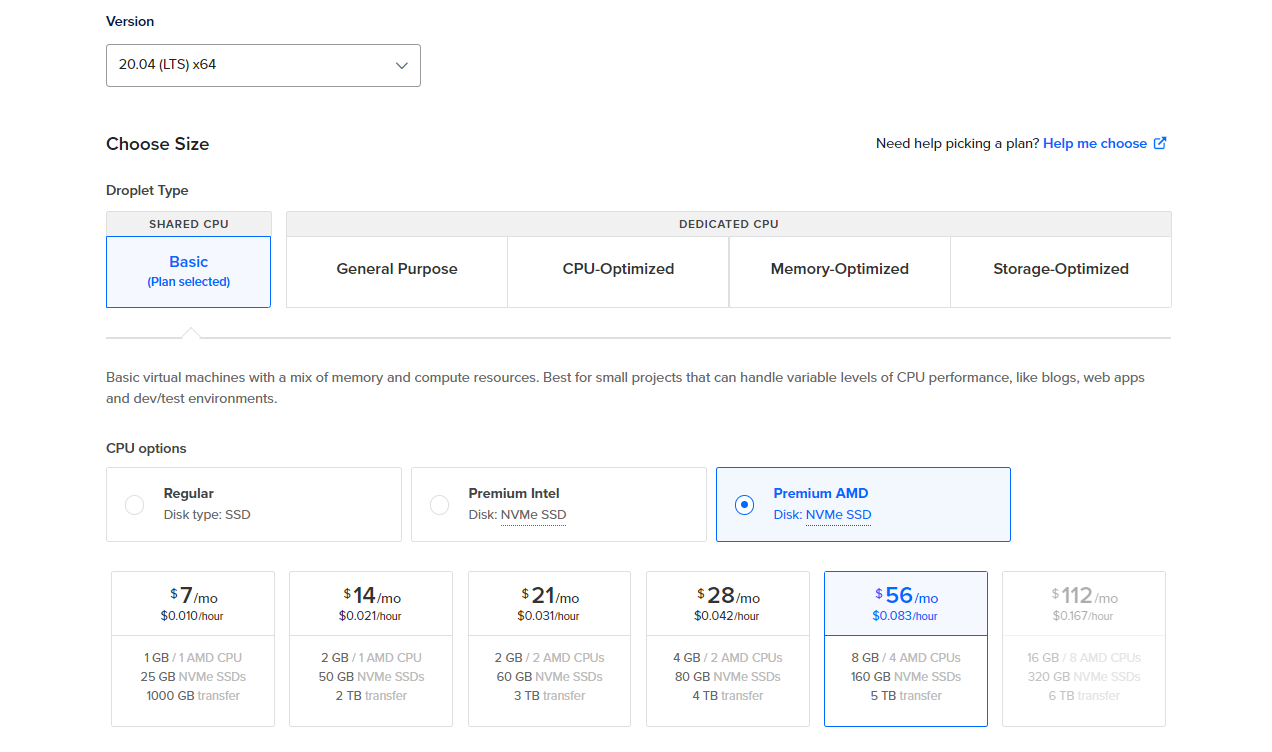Click the DEDICATED CPU header

[729, 224]
